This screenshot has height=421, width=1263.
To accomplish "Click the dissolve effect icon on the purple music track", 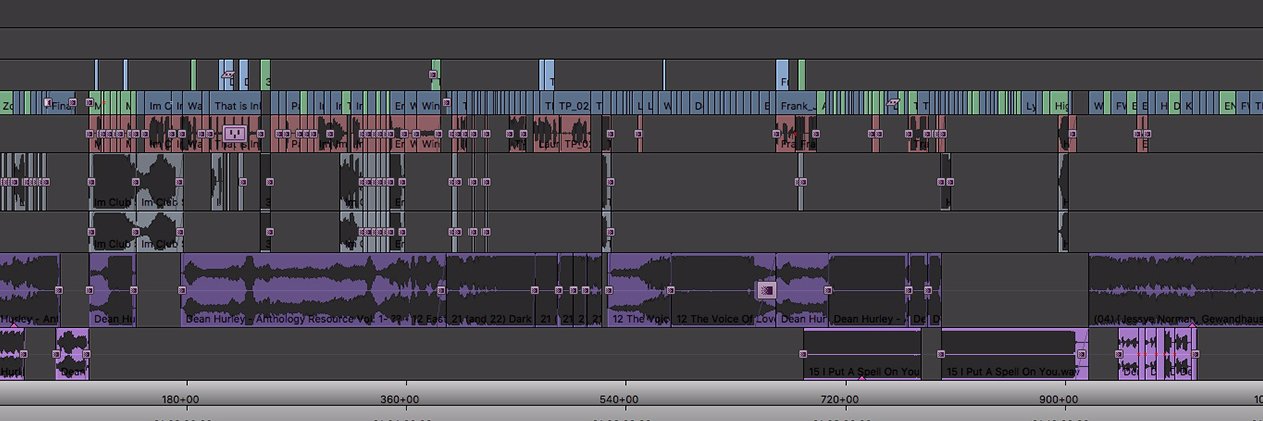I will (x=766, y=290).
